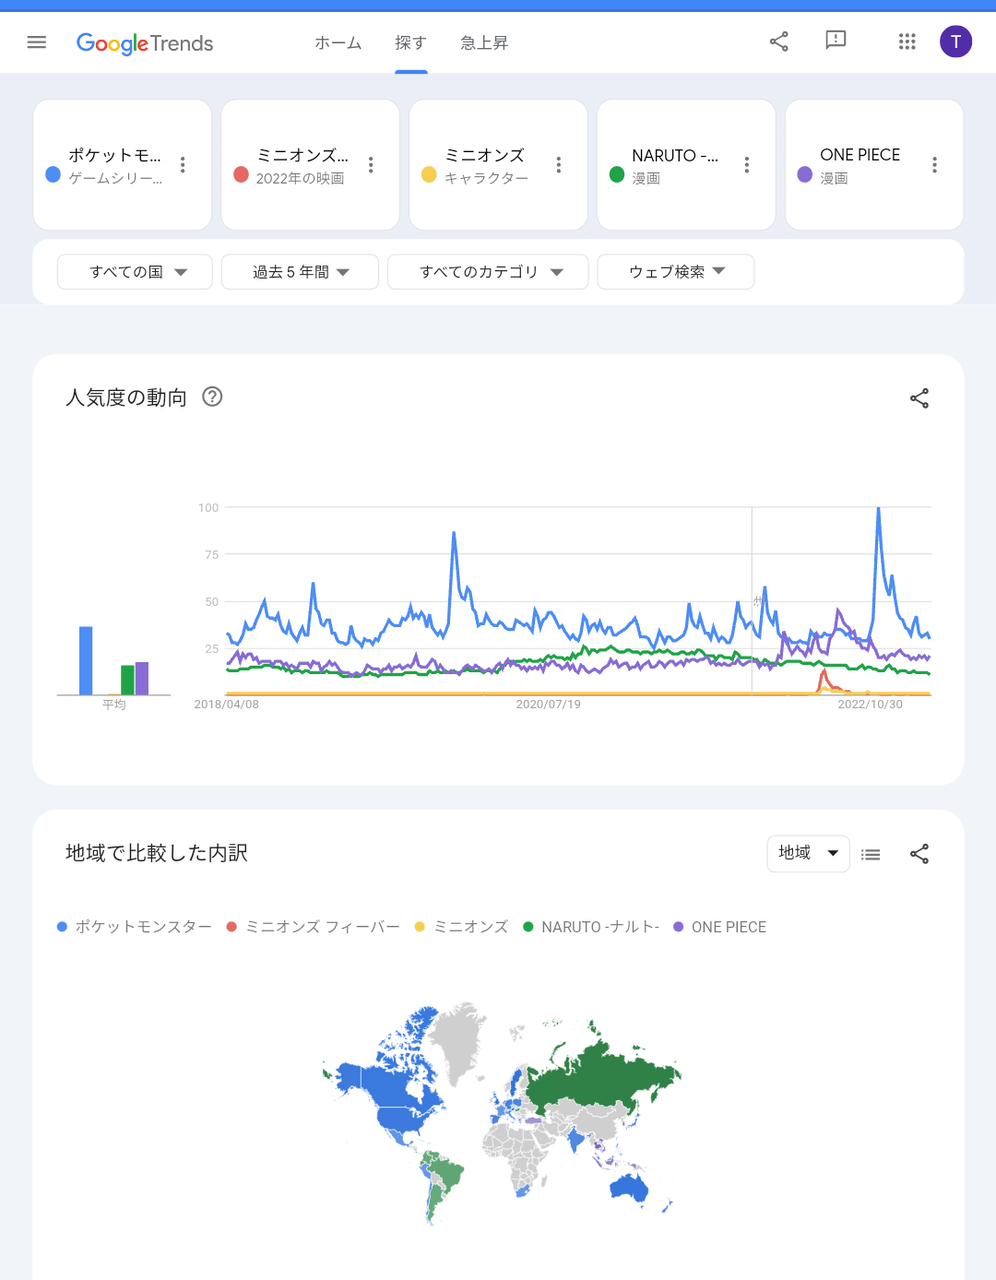The image size is (996, 1280).
Task: Expand the すべてのカテゴリ dropdown
Action: (x=488, y=272)
